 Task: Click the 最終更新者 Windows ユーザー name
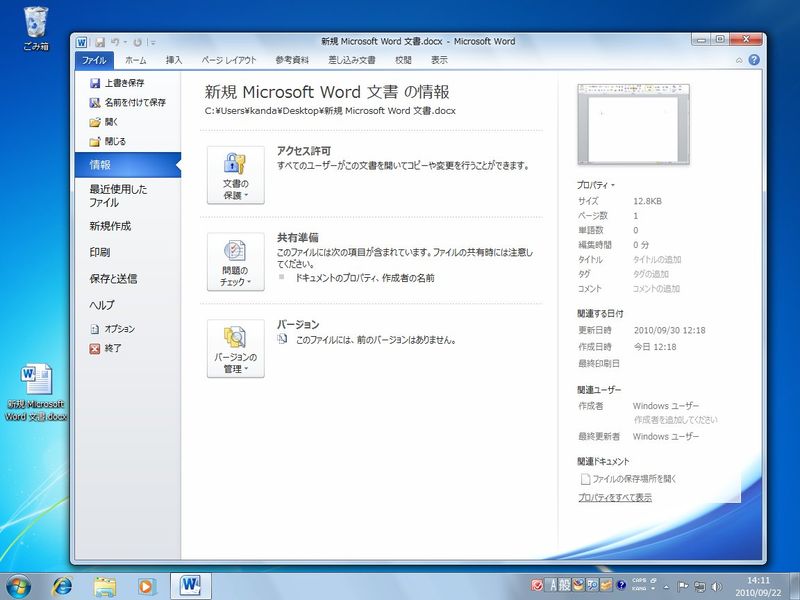click(666, 437)
